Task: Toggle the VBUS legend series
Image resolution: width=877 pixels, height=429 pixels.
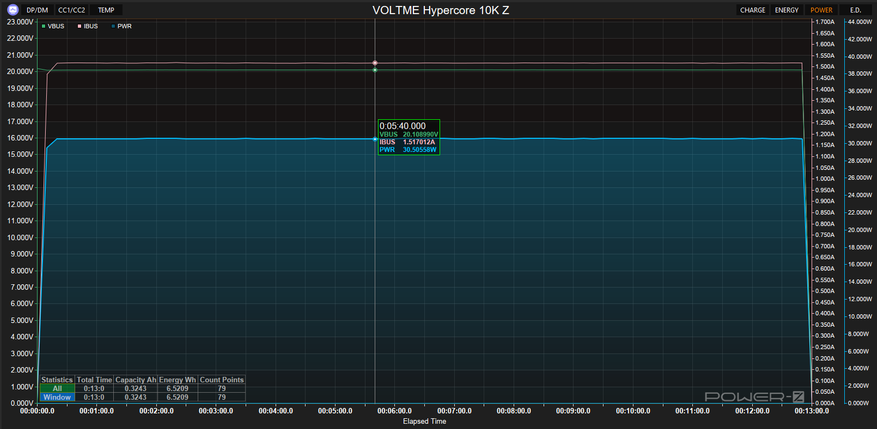Action: click(53, 26)
